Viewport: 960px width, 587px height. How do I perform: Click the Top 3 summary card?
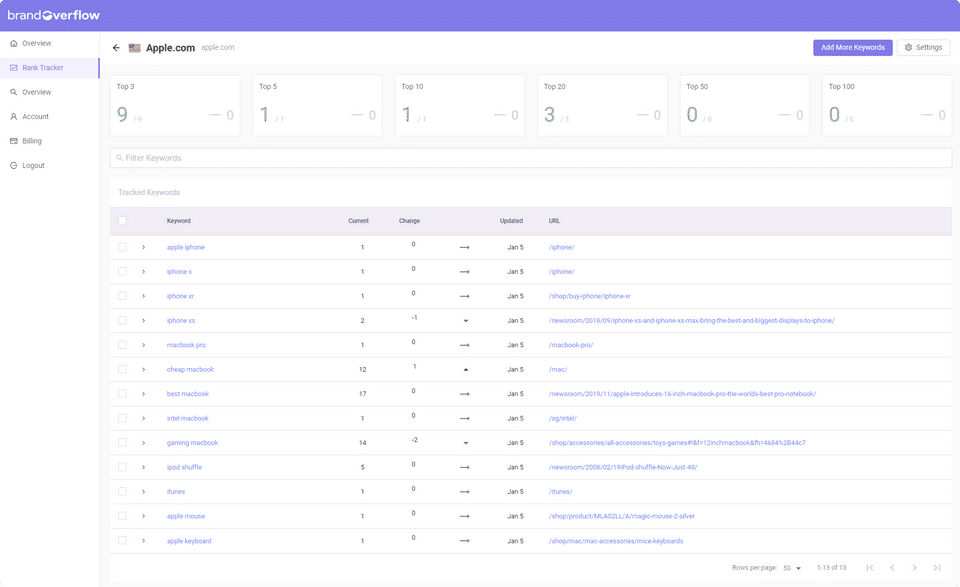tap(175, 105)
